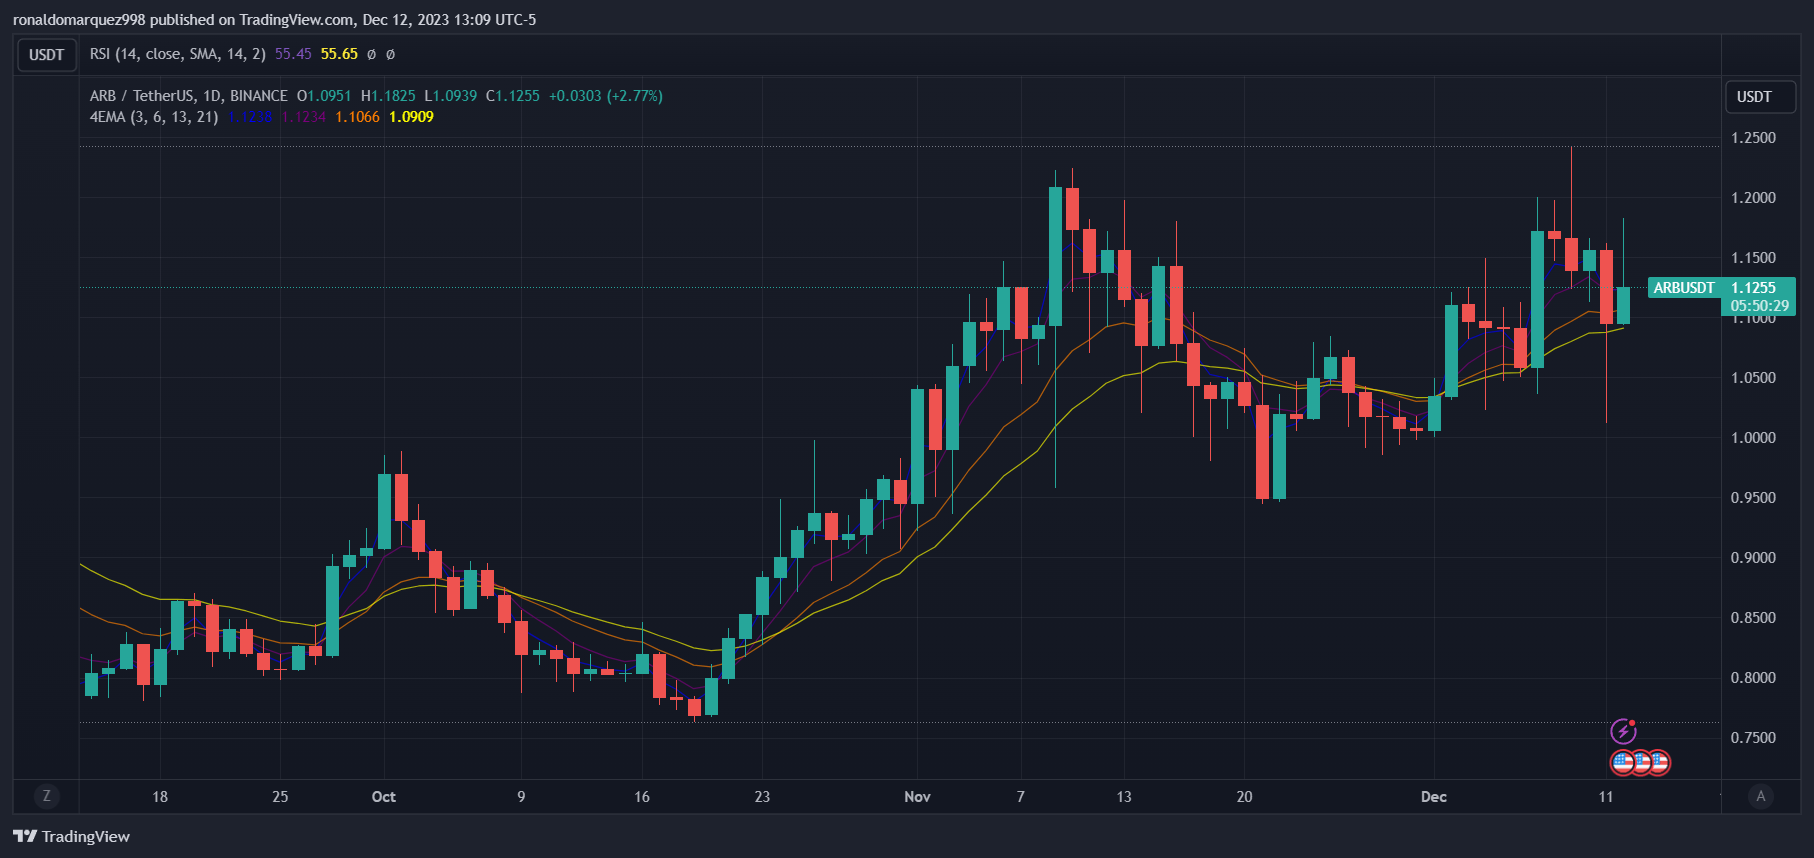Click the Nov label on time axis
The height and width of the screenshot is (858, 1814).
[917, 797]
